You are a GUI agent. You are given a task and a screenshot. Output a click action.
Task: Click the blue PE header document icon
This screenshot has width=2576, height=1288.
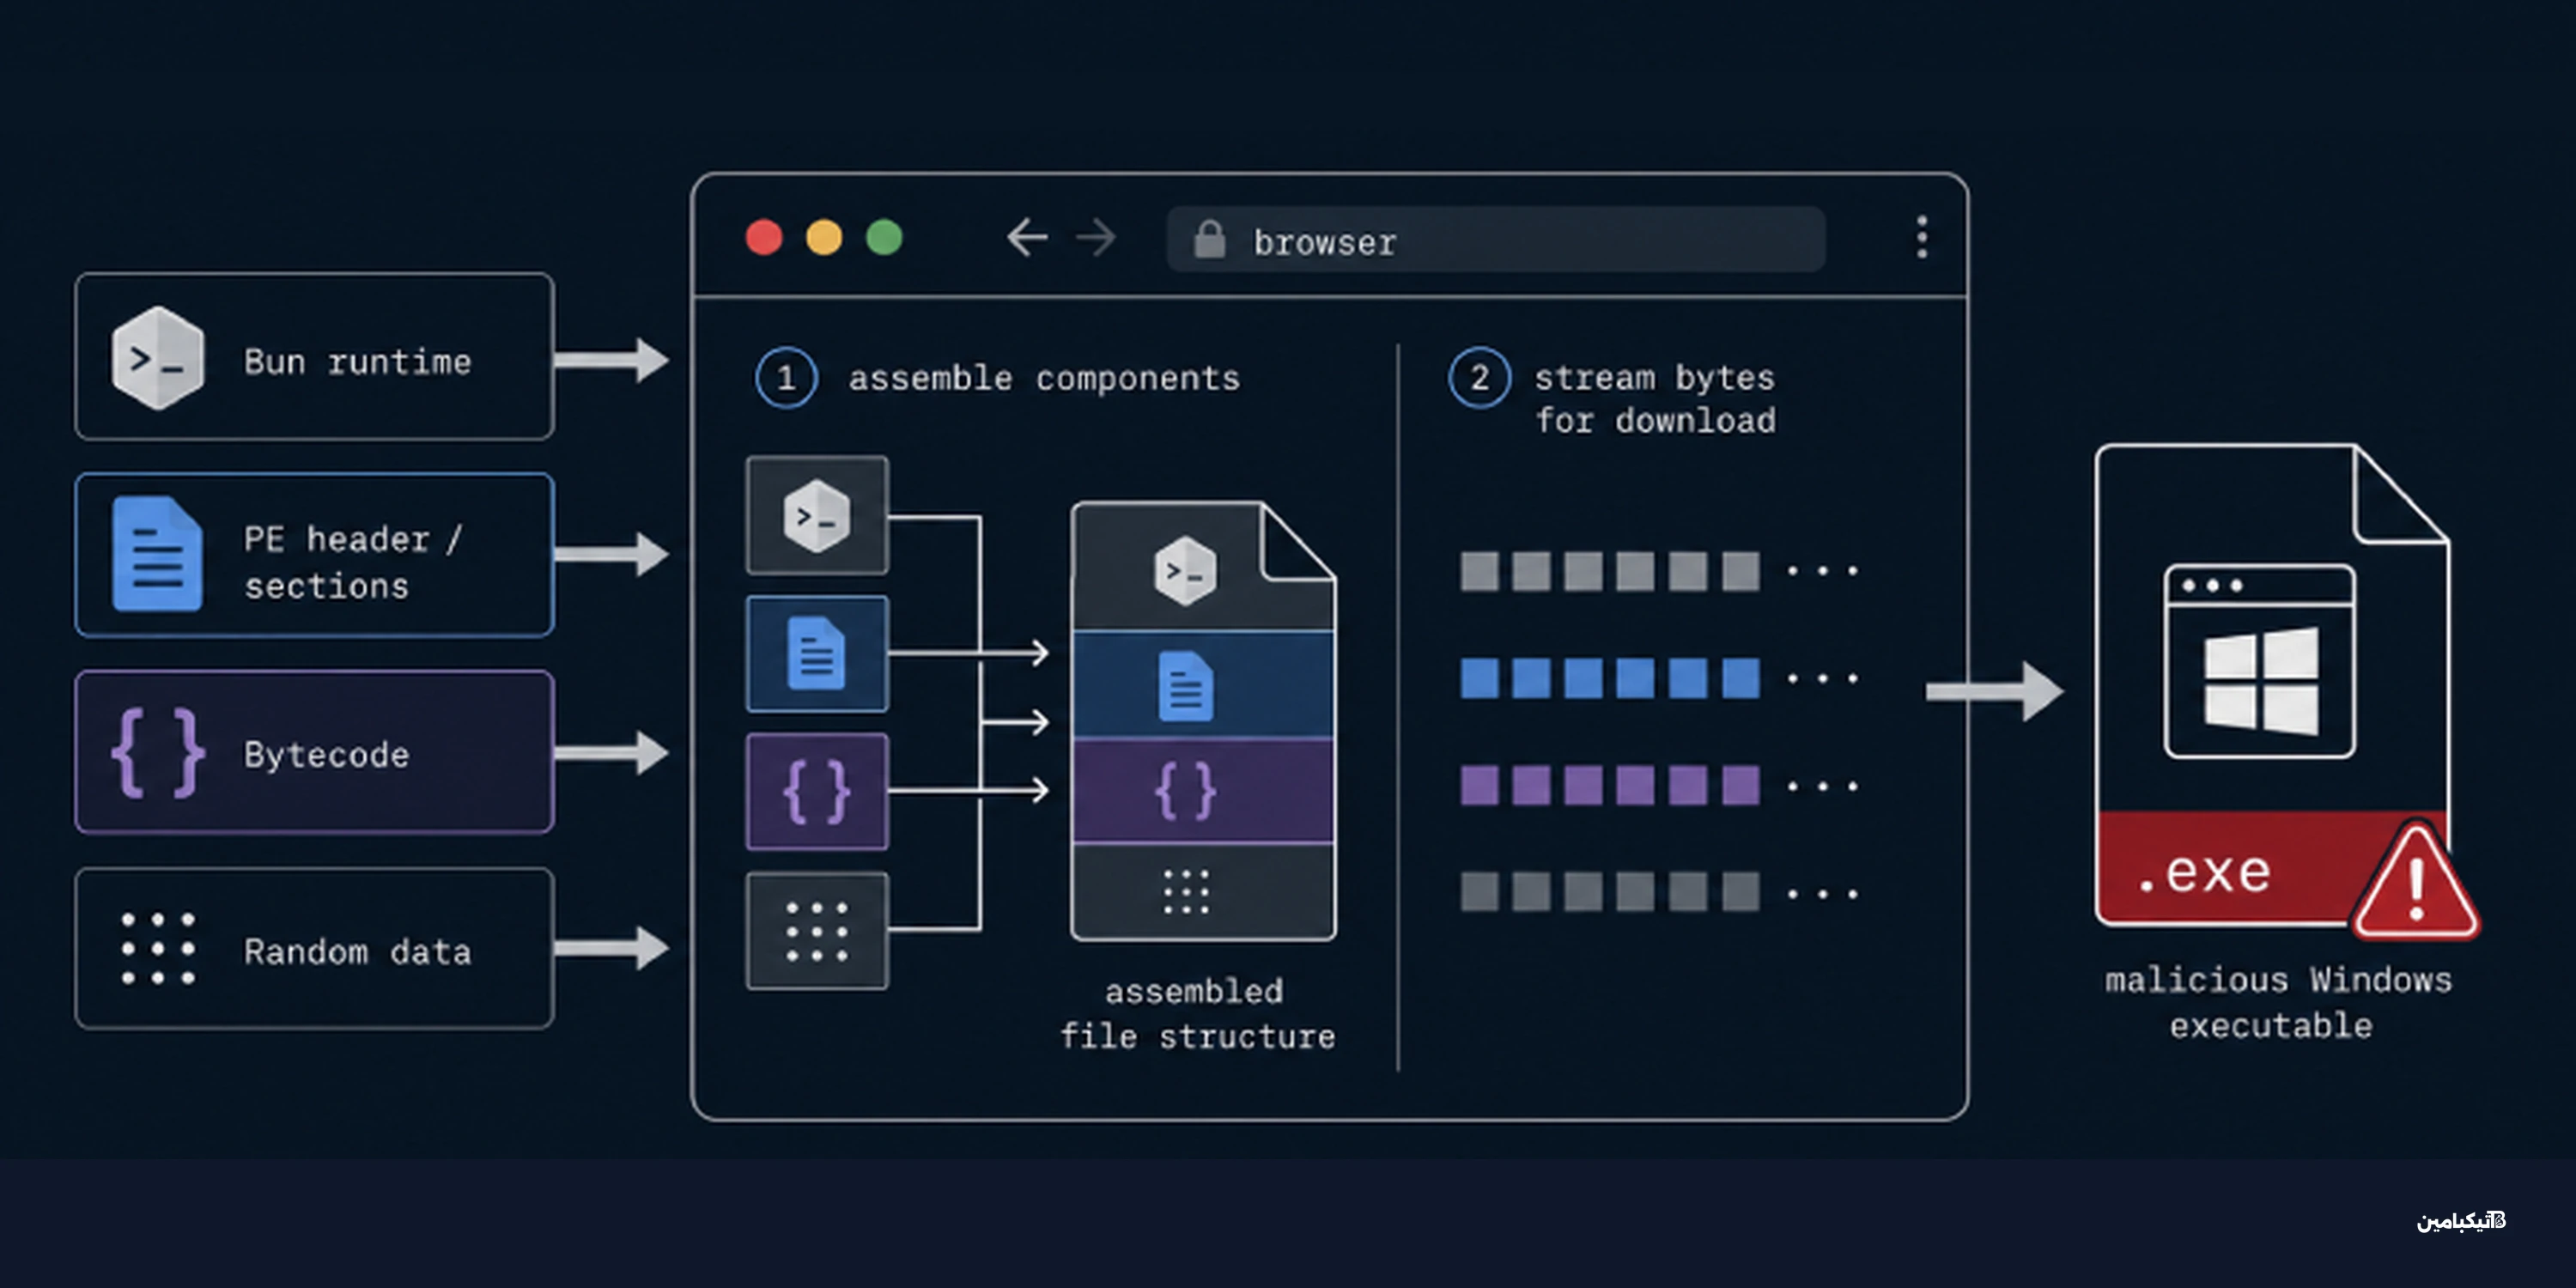click(x=157, y=553)
